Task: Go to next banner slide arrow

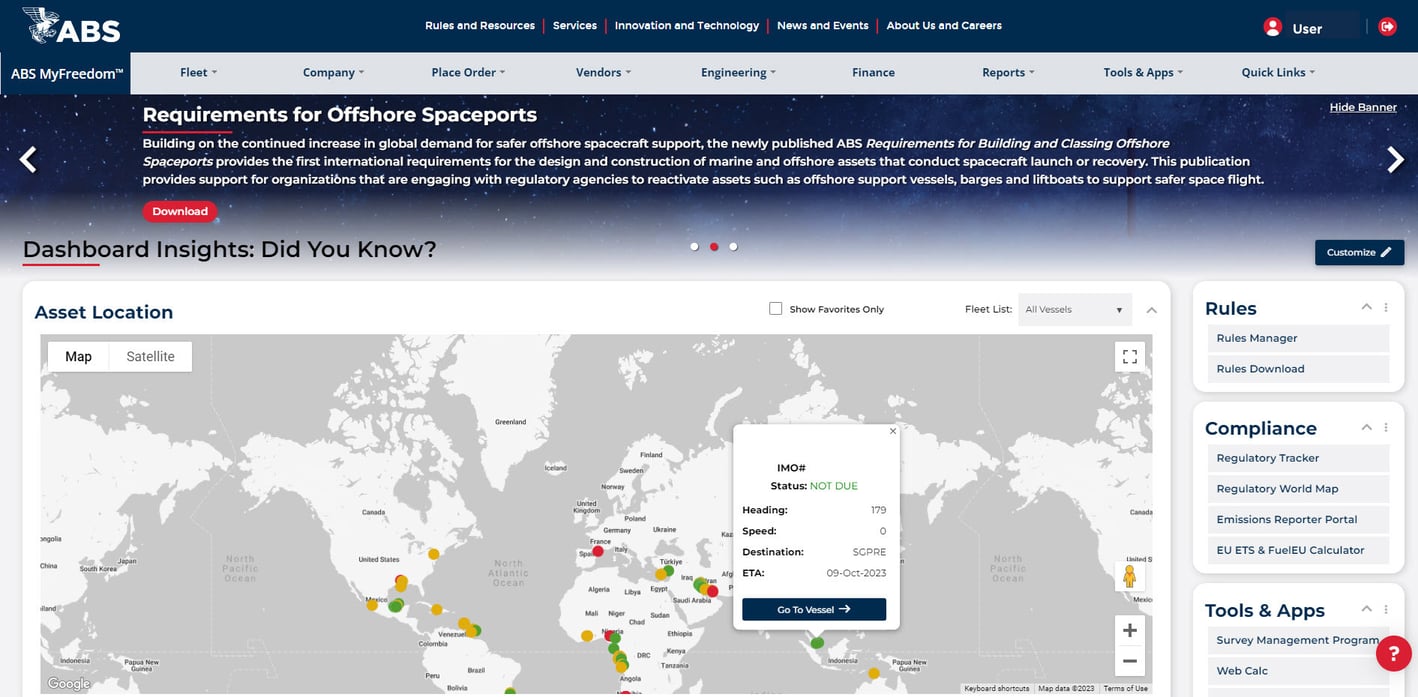Action: click(x=1395, y=159)
